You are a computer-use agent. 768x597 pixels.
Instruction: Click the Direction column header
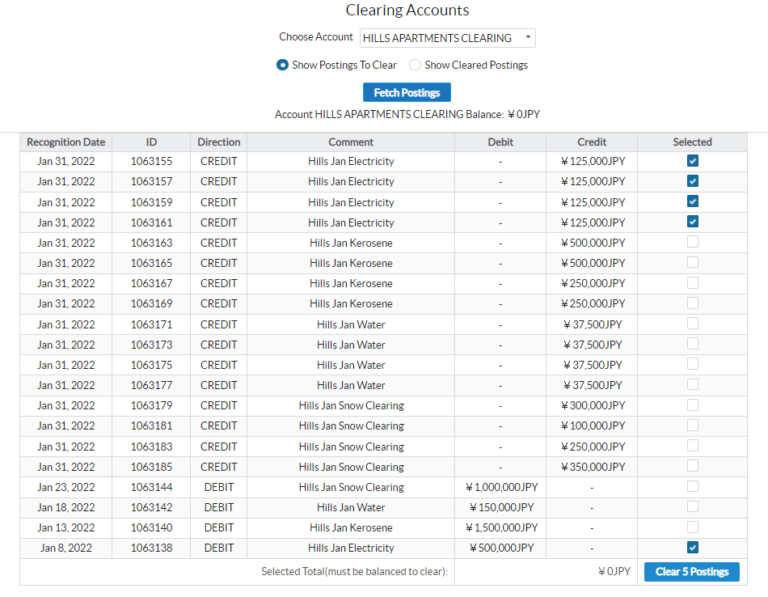click(218, 142)
